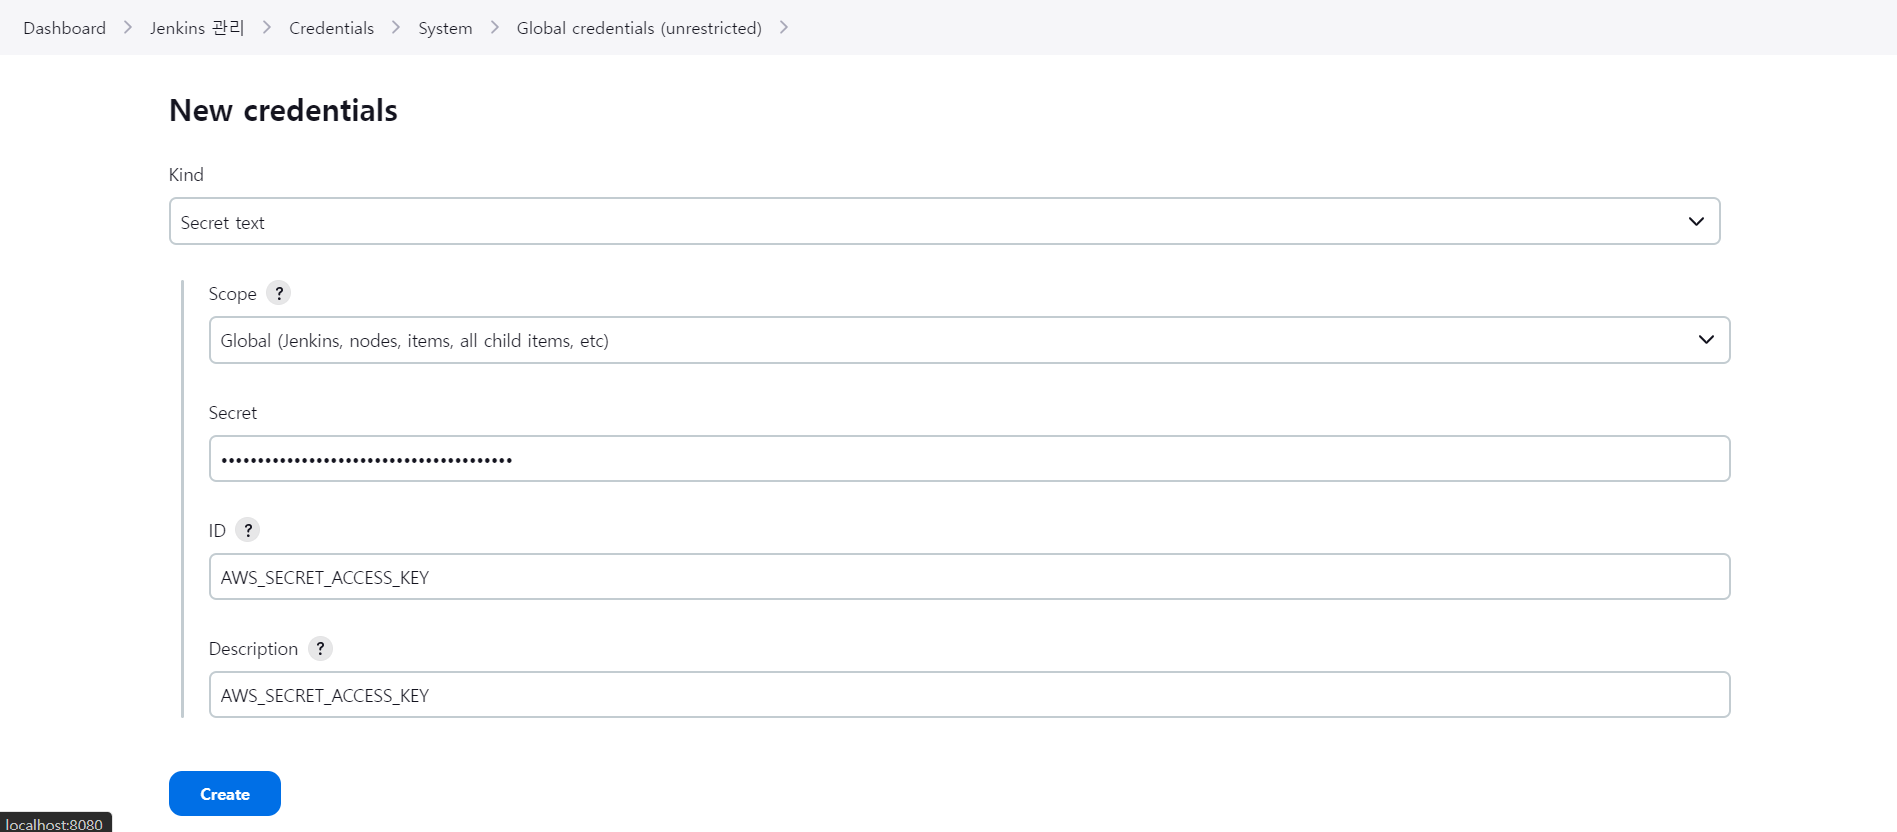Image resolution: width=1897 pixels, height=832 pixels.
Task: Click the chevron after System breadcrumb
Action: pyautogui.click(x=495, y=28)
